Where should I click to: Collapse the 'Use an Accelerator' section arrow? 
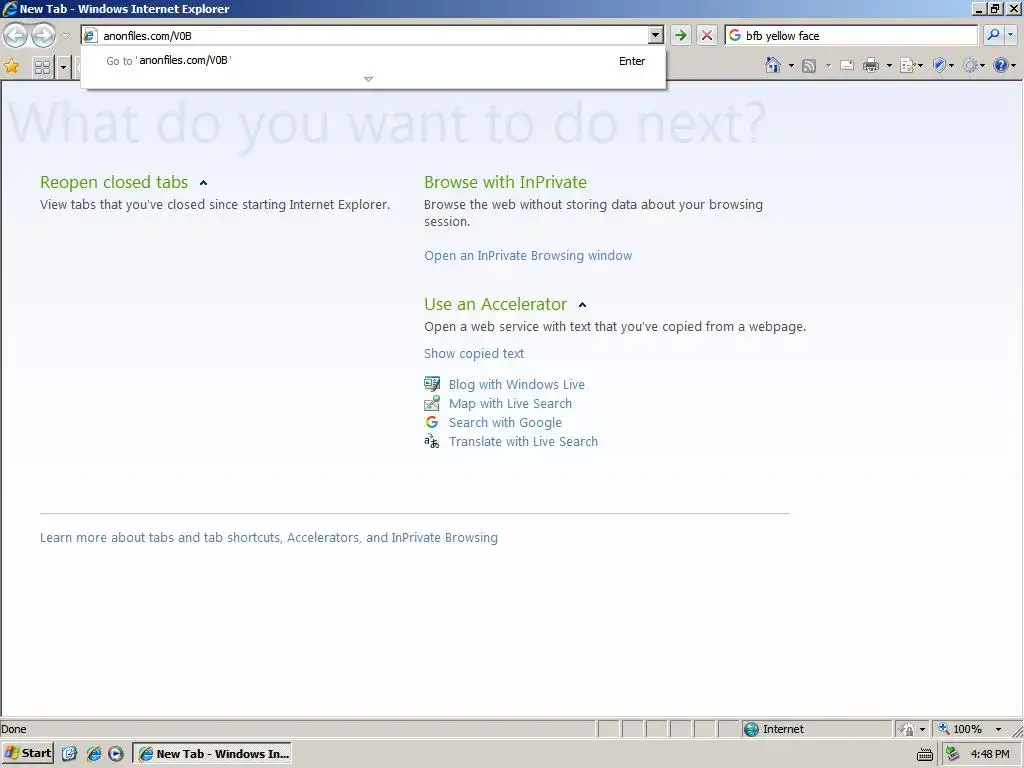point(583,305)
